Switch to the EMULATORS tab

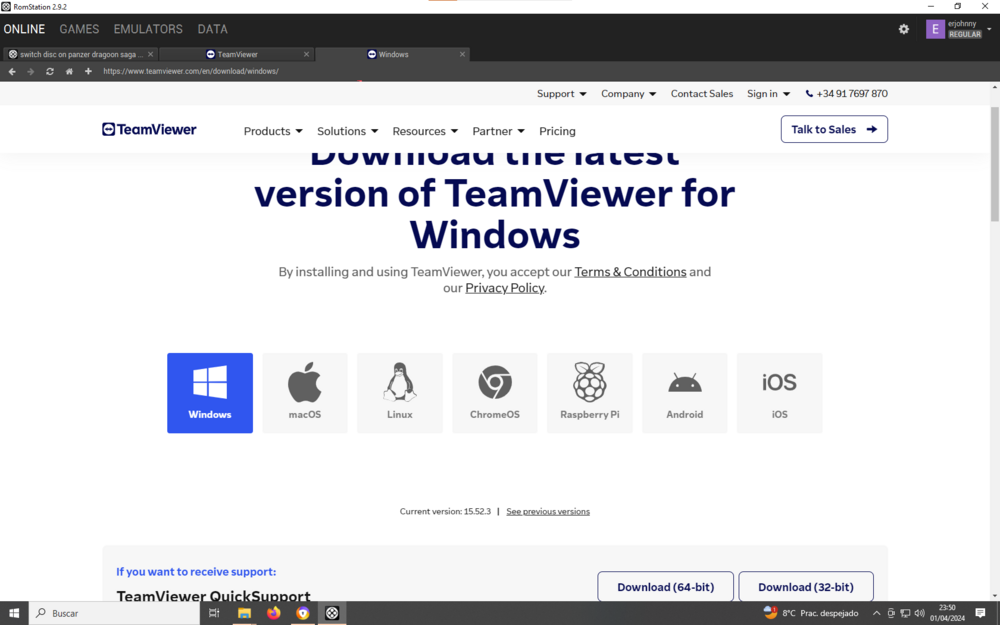click(x=148, y=29)
